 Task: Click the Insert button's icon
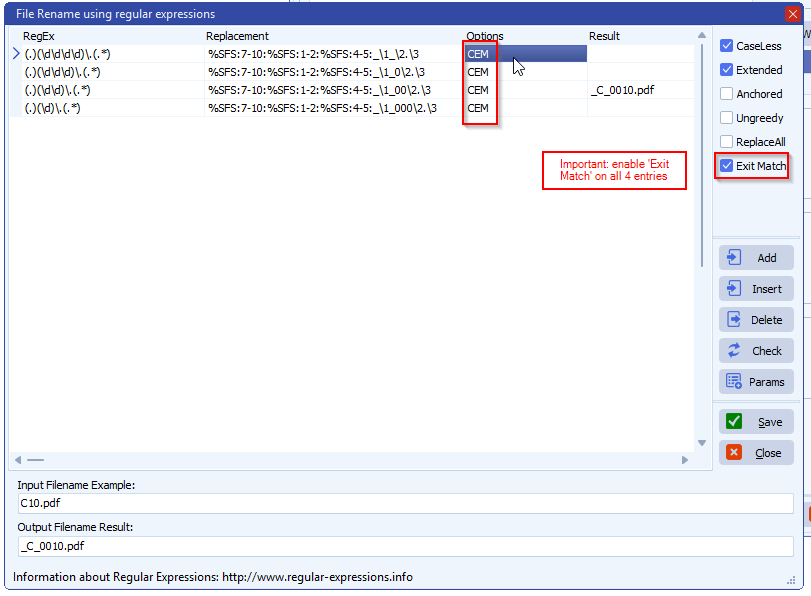click(x=734, y=288)
